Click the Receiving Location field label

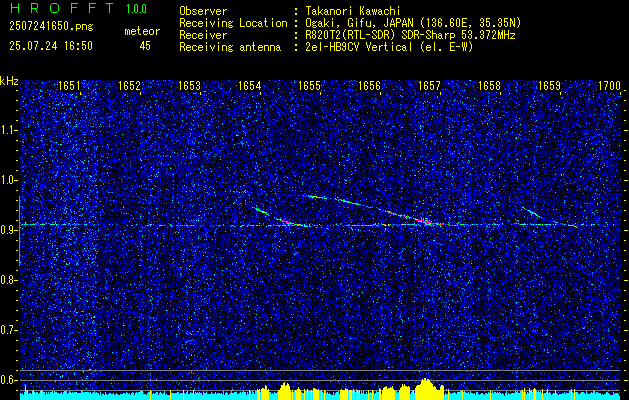click(233, 23)
